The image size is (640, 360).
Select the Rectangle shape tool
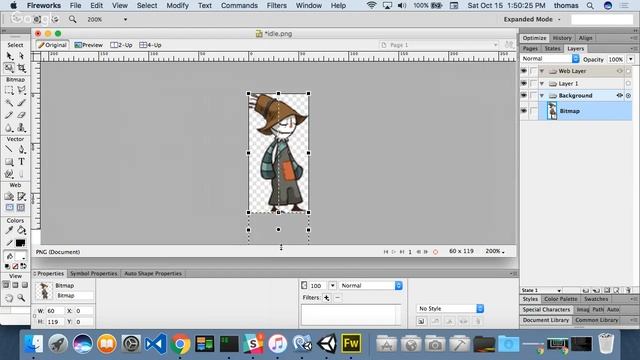[x=9, y=162]
